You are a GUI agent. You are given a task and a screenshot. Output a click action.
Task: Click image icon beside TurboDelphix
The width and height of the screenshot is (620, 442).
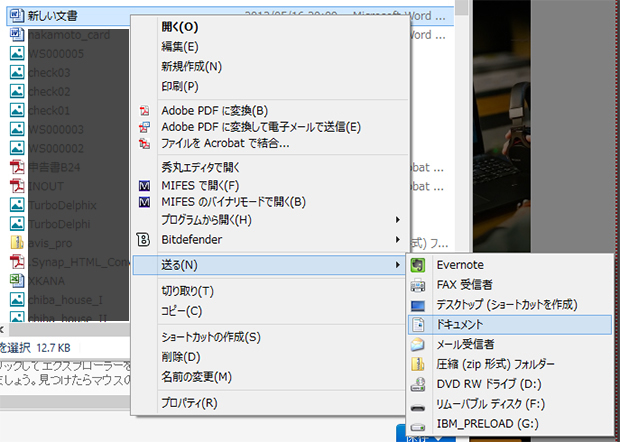pyautogui.click(x=17, y=205)
